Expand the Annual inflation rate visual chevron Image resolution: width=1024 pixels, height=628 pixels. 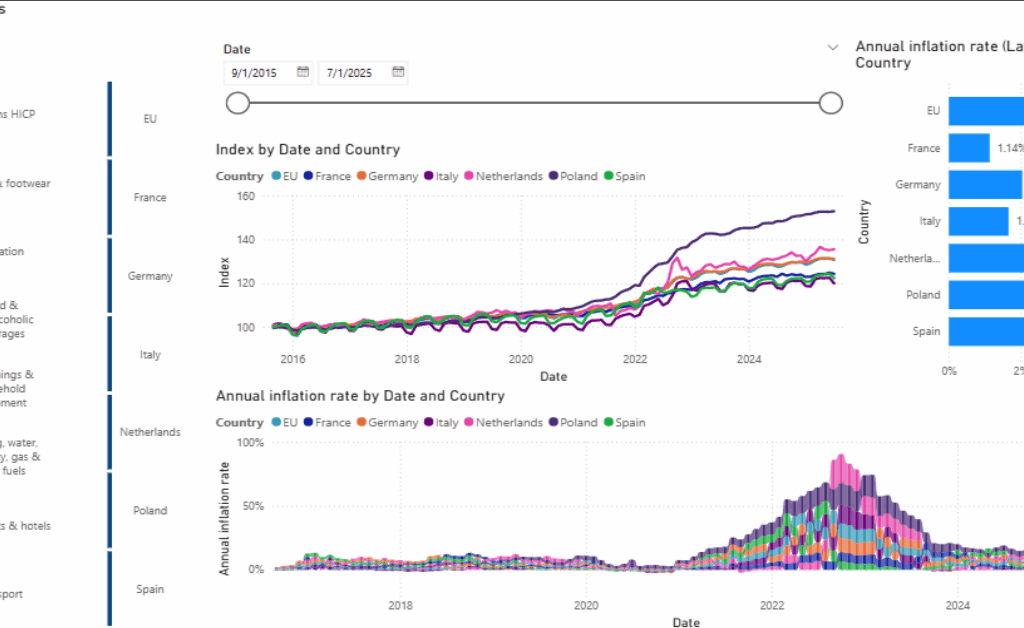click(x=833, y=47)
